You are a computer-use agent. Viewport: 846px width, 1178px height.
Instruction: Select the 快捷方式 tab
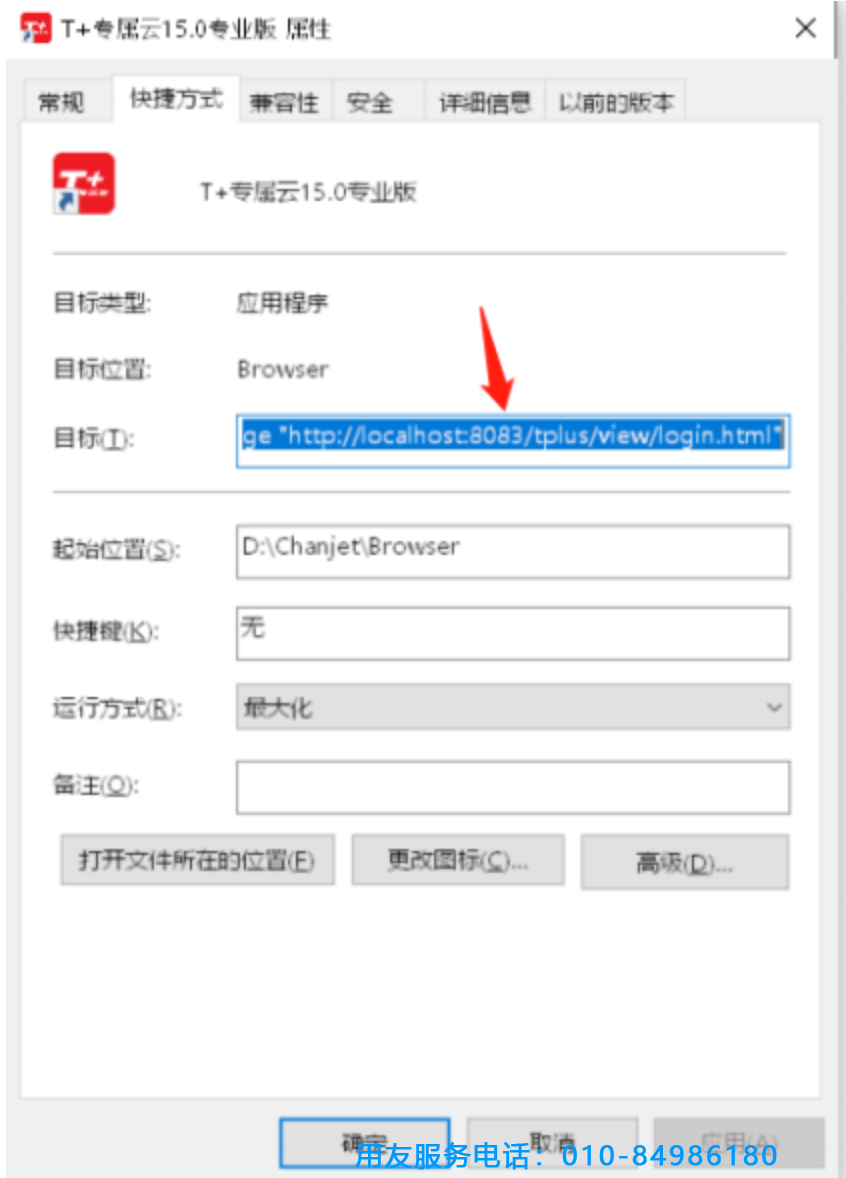click(177, 98)
